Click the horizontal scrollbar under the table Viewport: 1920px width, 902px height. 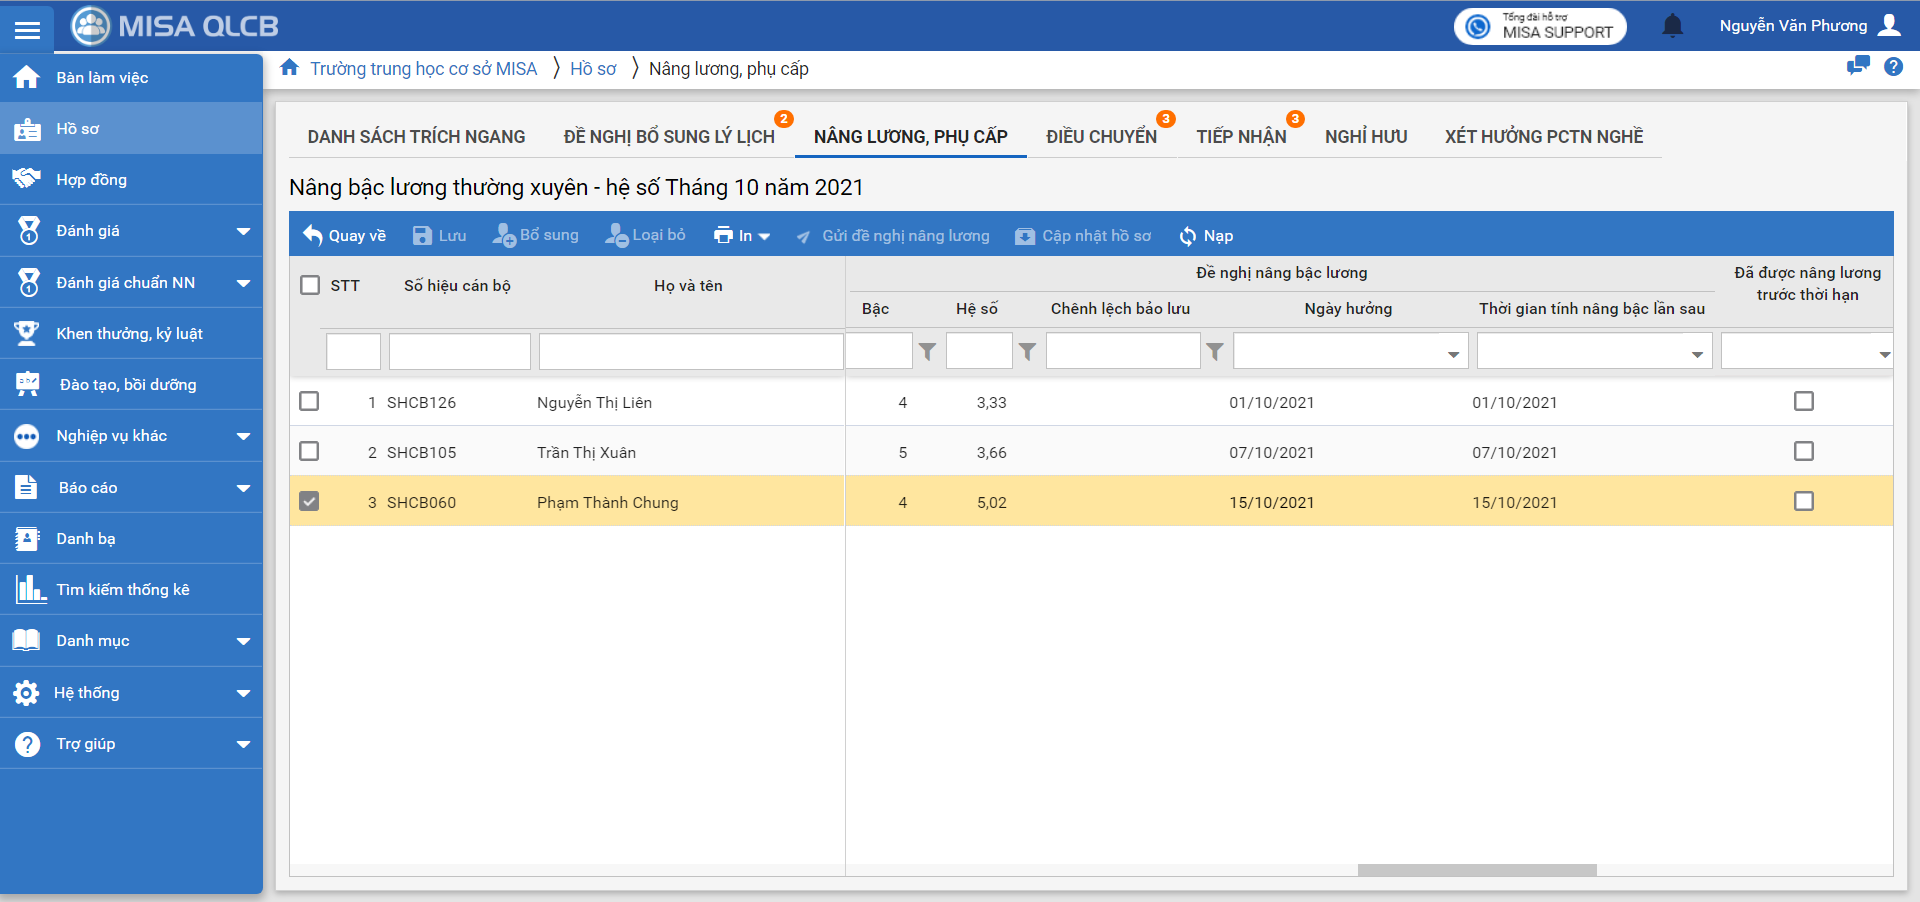pyautogui.click(x=1476, y=870)
